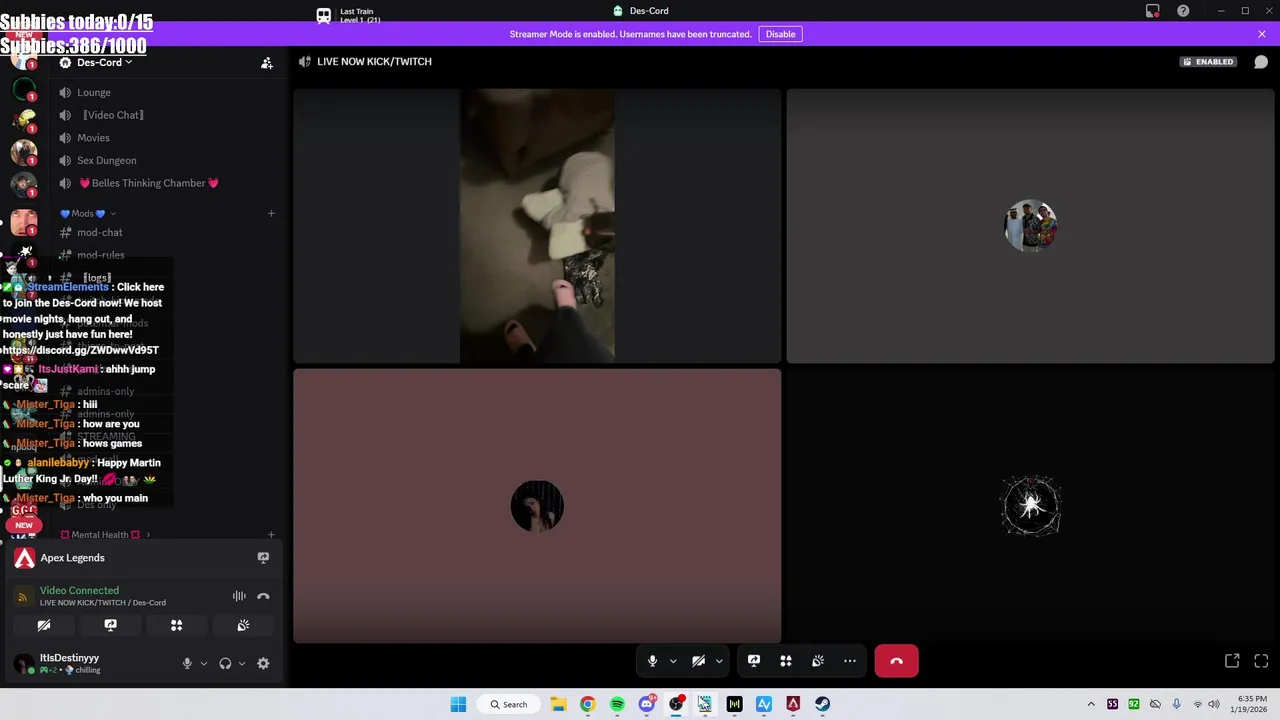
Task: Click the Windows taskbar Search box
Action: coord(508,704)
